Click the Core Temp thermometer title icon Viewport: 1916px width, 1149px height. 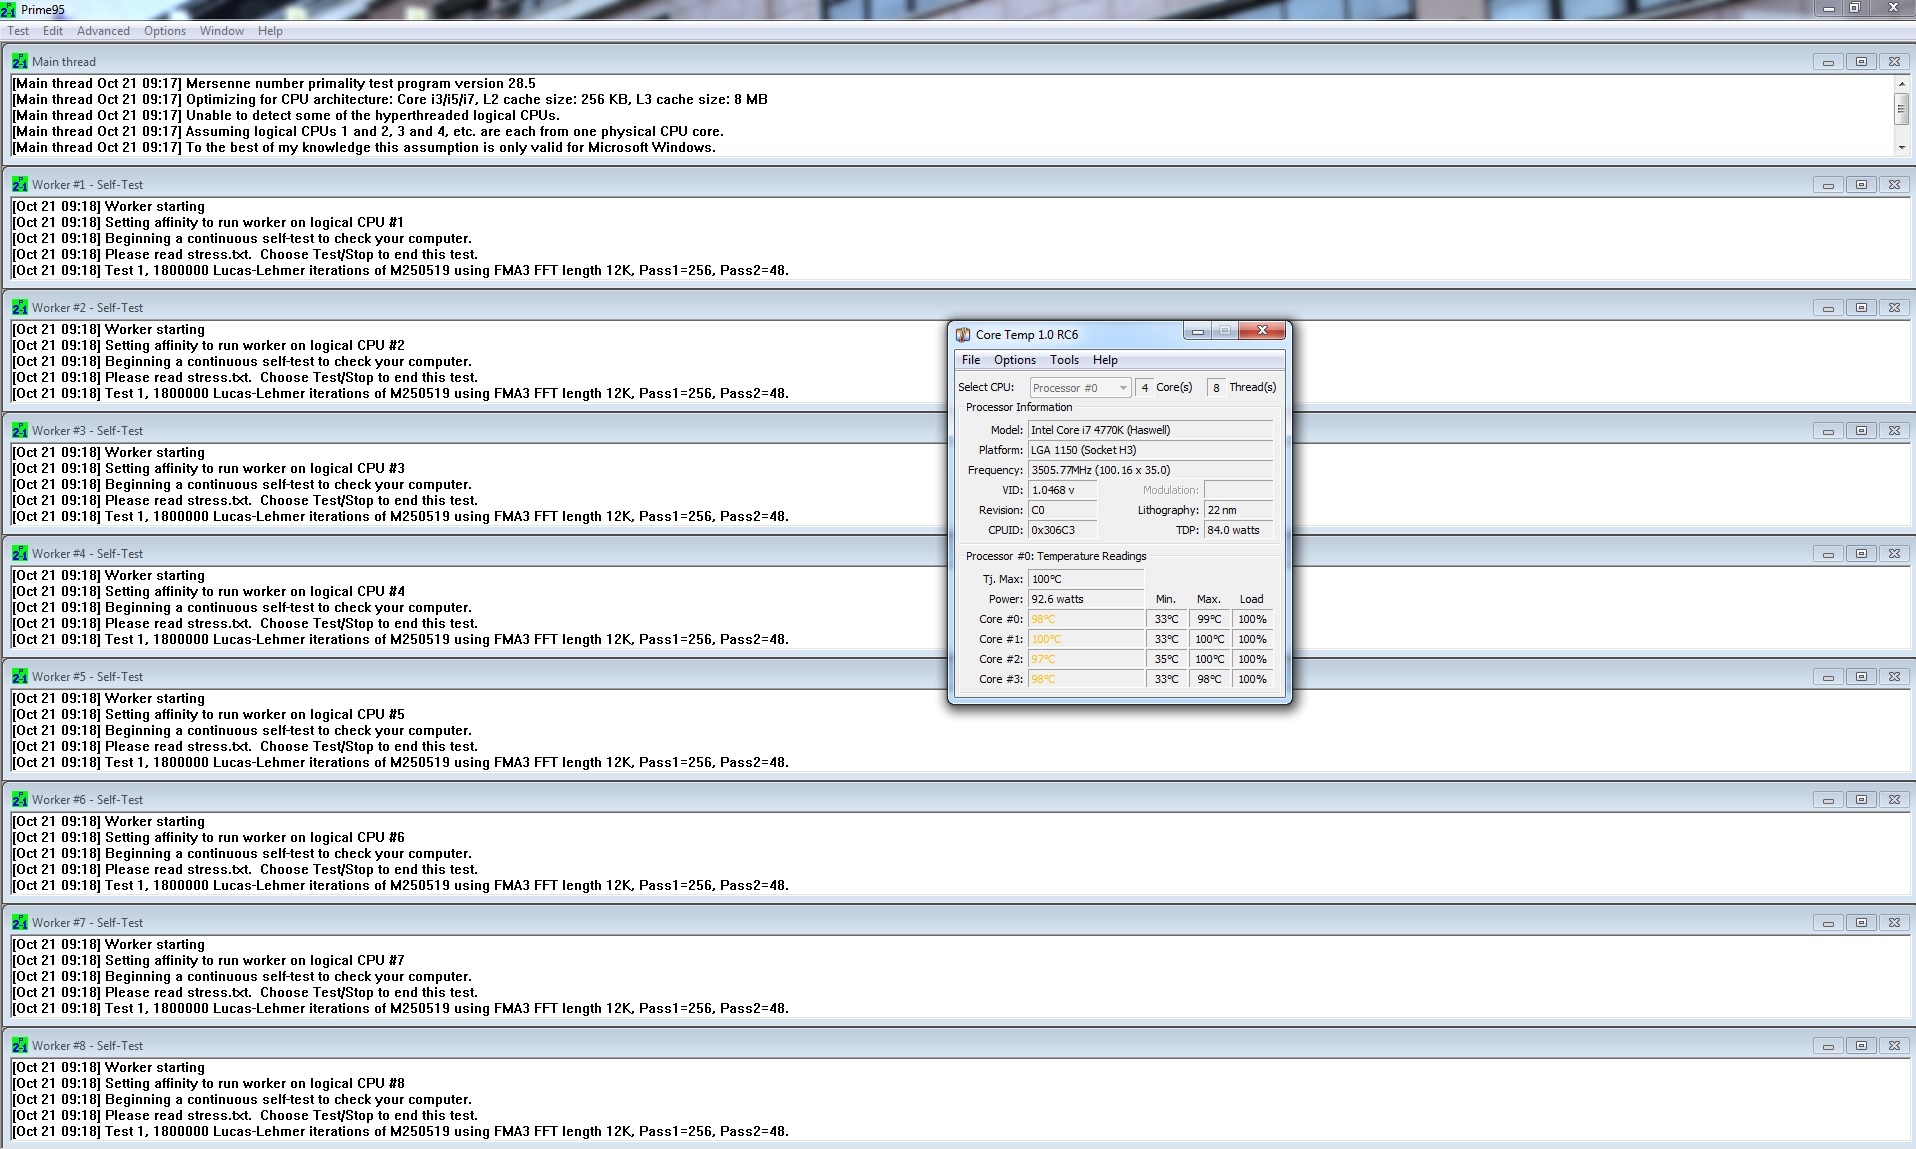point(963,335)
